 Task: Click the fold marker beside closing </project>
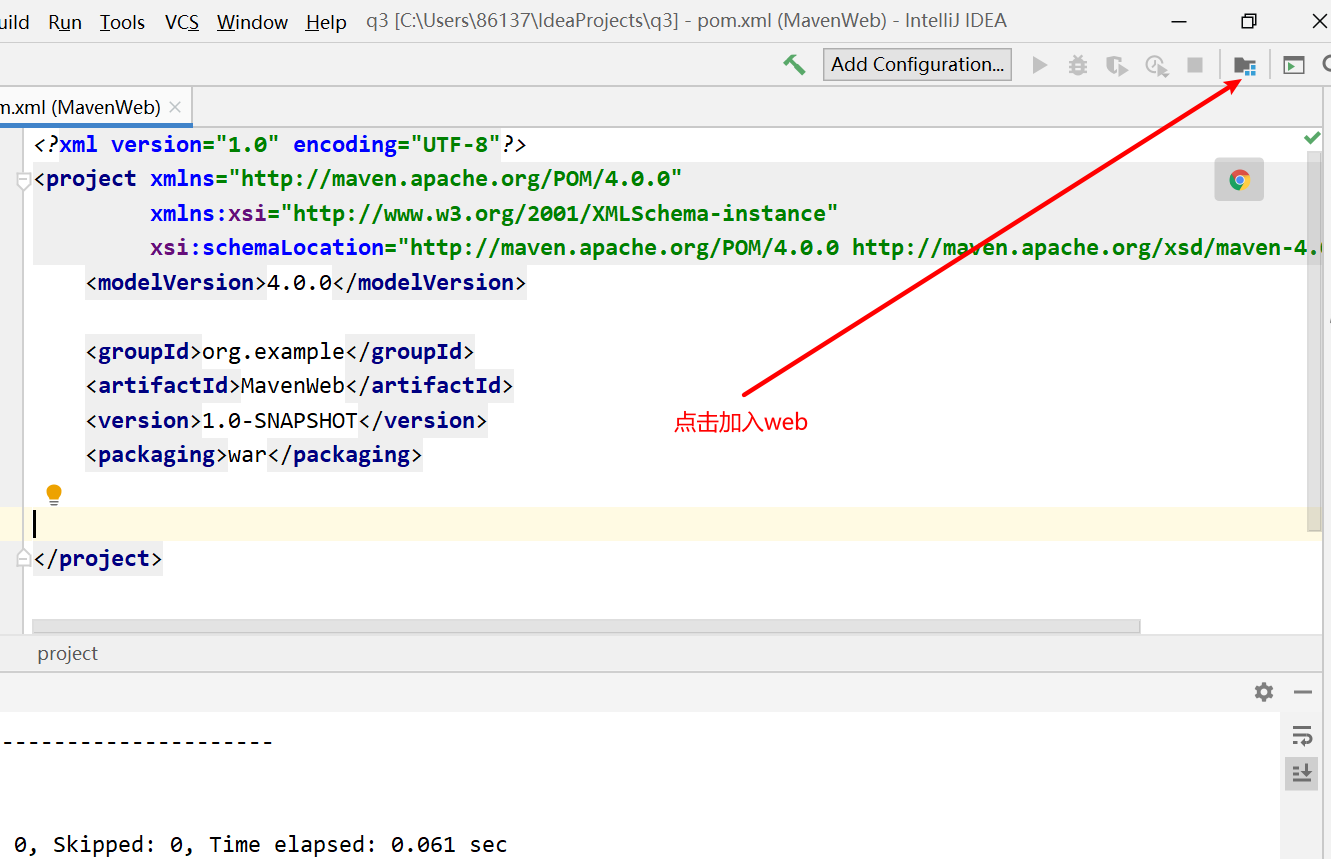click(x=23, y=559)
